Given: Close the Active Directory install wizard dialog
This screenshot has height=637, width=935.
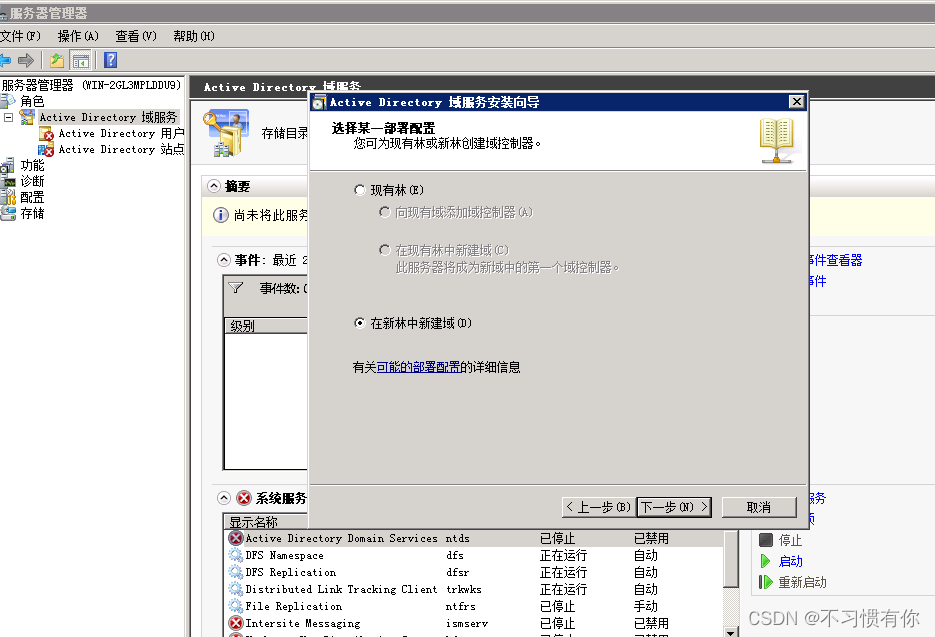Looking at the screenshot, I should click(x=797, y=102).
